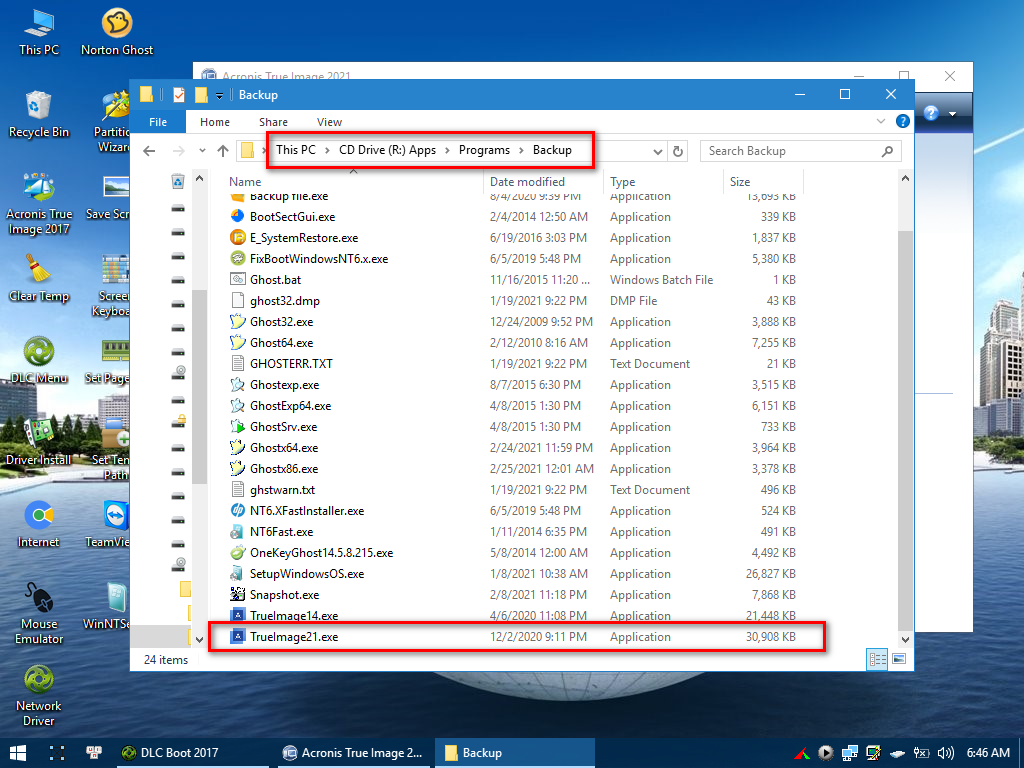The image size is (1024, 768).
Task: Click network tray icon
Action: click(x=850, y=753)
